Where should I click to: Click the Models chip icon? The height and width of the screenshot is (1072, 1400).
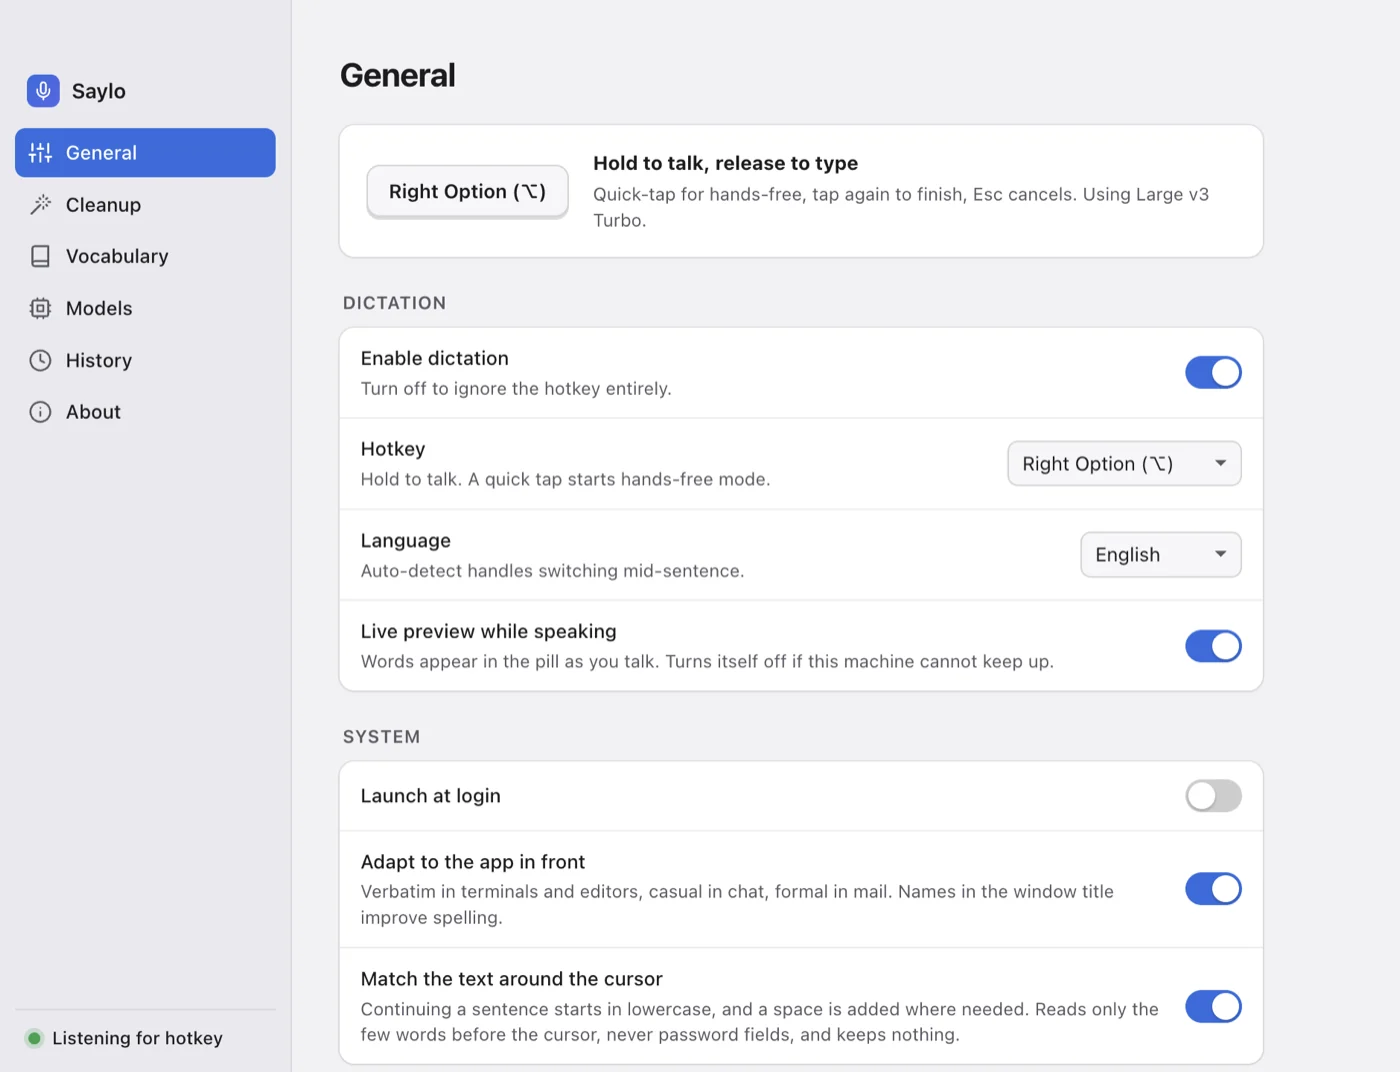(x=40, y=309)
